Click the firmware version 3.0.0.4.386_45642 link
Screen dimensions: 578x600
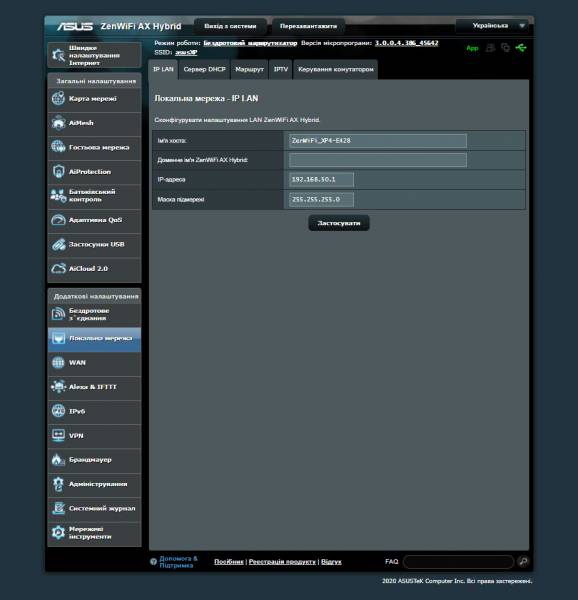coord(406,43)
